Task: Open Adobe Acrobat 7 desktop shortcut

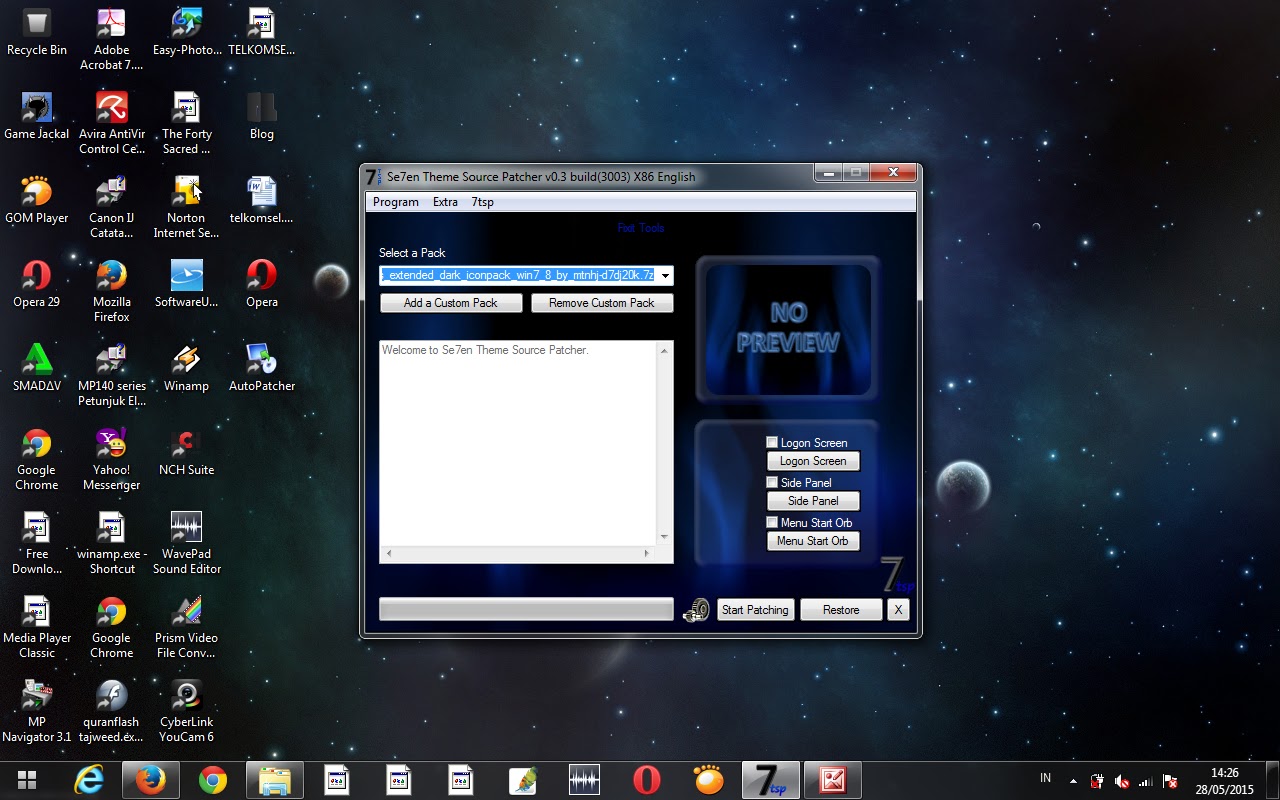Action: tap(111, 39)
